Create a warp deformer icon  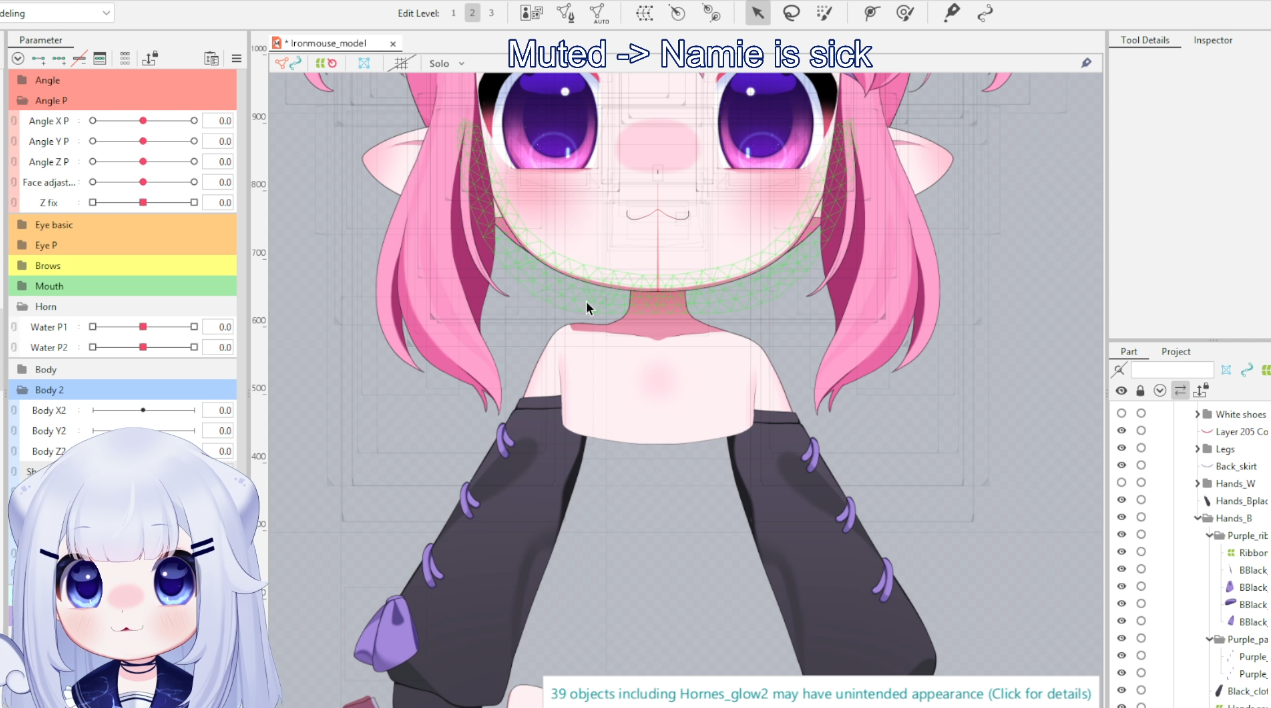[645, 13]
